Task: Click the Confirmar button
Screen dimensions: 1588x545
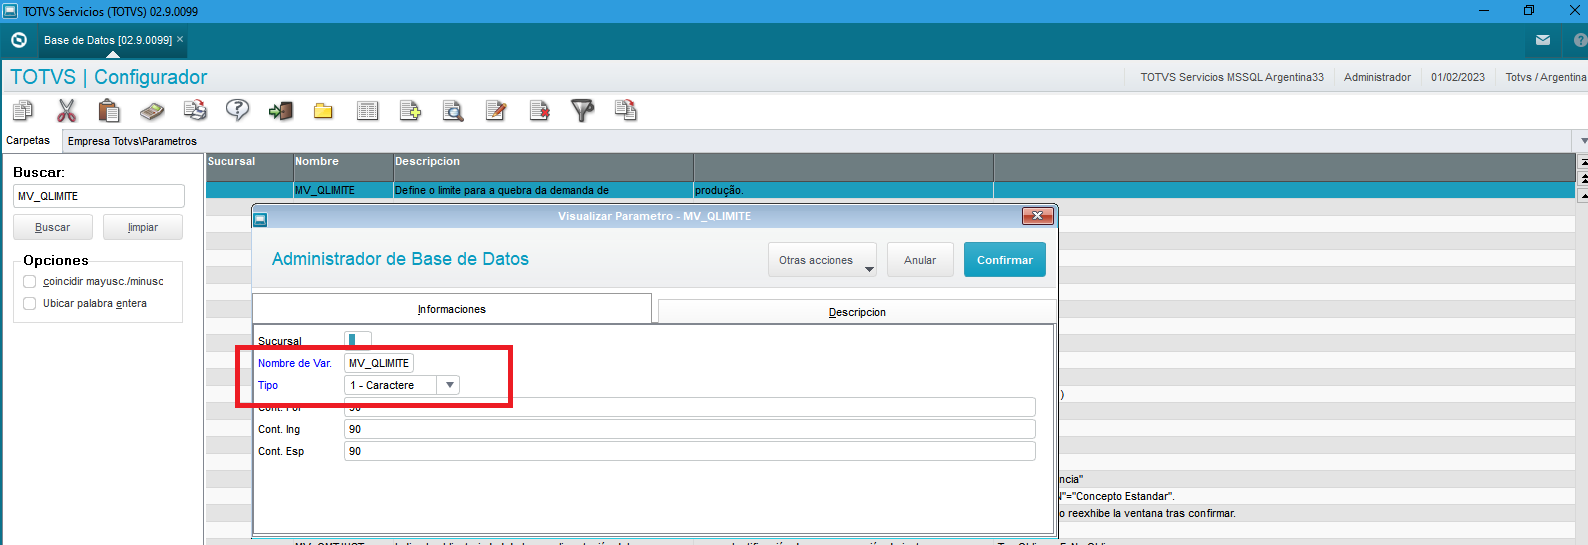Action: point(1005,260)
